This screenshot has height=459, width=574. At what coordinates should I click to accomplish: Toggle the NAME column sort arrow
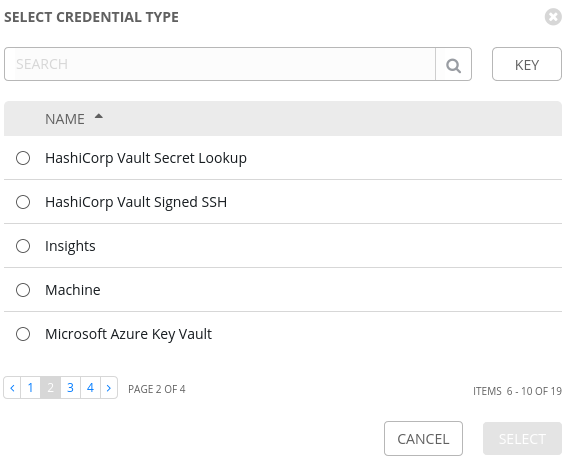pos(98,116)
